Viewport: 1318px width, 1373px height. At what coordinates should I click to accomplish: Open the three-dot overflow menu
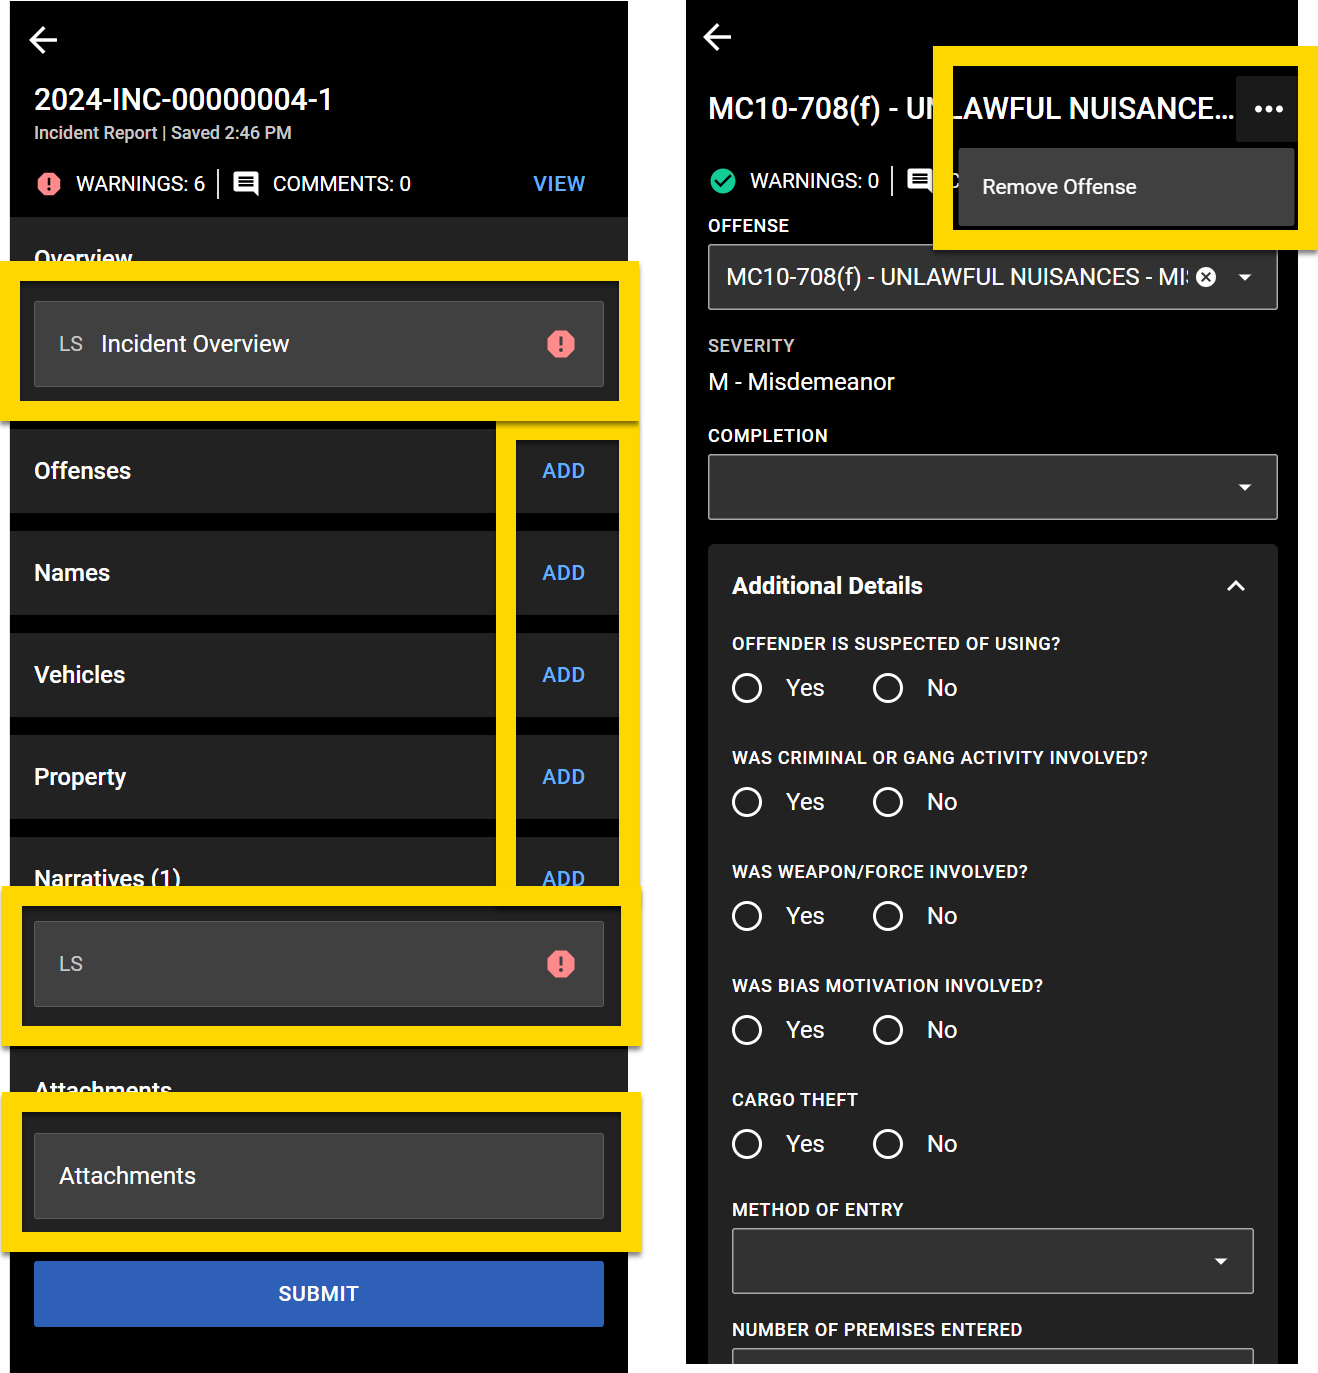pos(1267,109)
